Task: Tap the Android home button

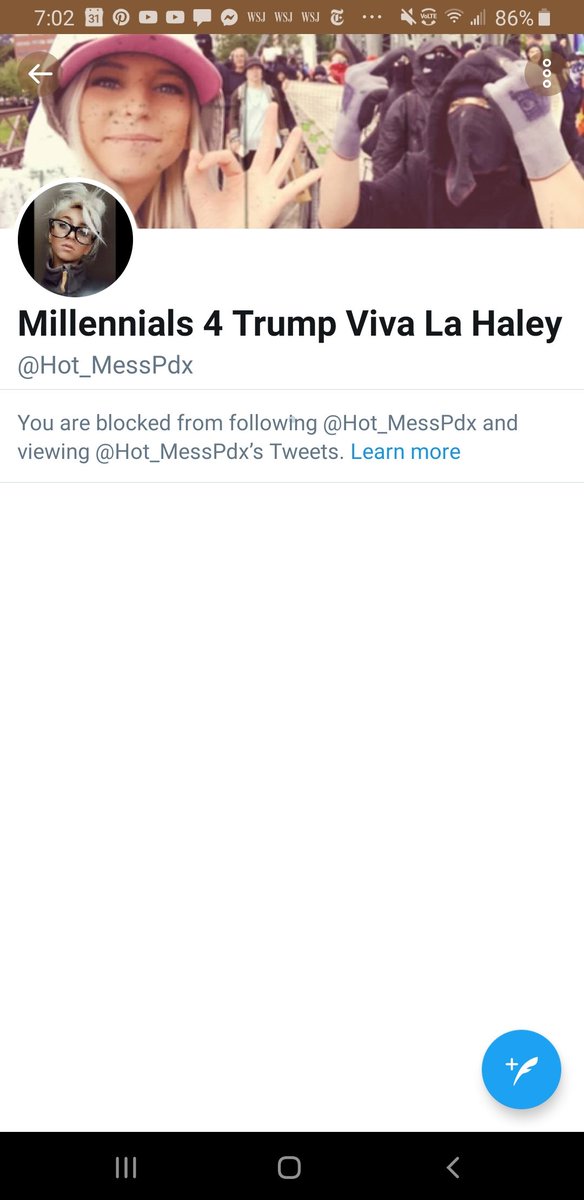Action: click(289, 1167)
